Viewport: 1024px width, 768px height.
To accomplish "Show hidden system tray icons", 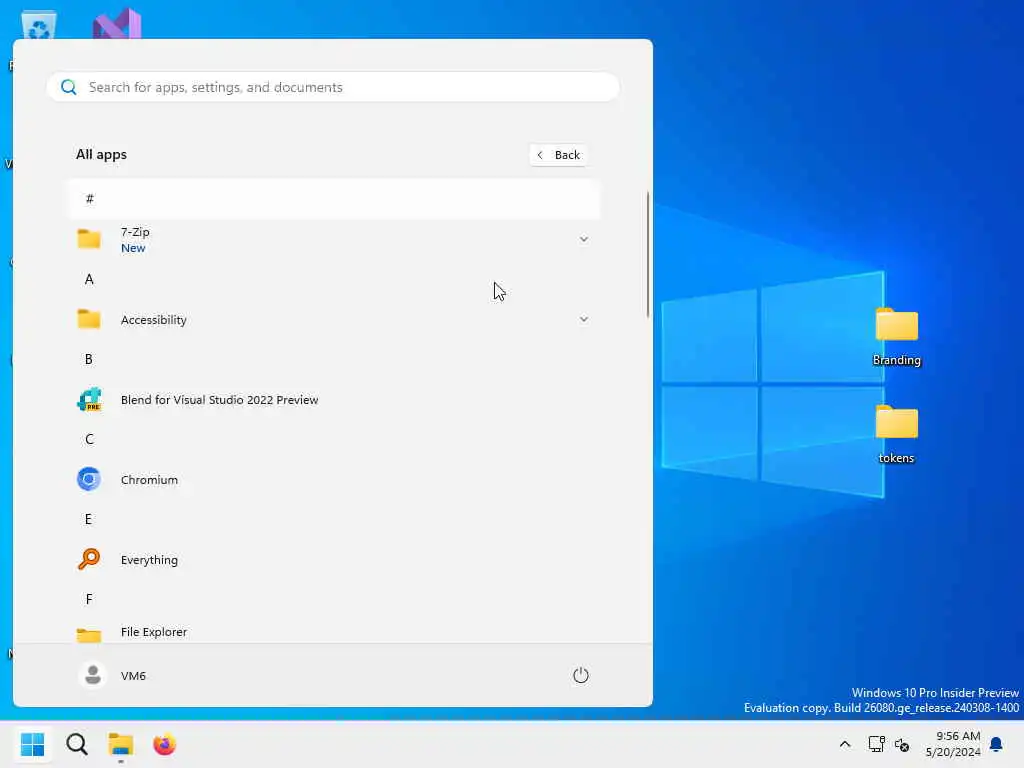I will click(x=844, y=744).
